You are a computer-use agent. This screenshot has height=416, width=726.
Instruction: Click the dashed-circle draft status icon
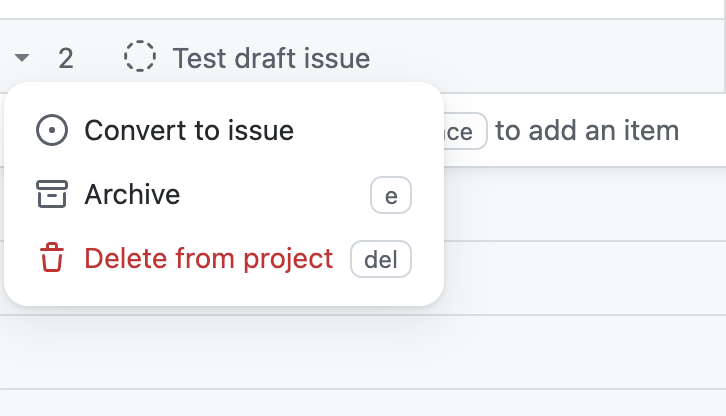point(140,57)
